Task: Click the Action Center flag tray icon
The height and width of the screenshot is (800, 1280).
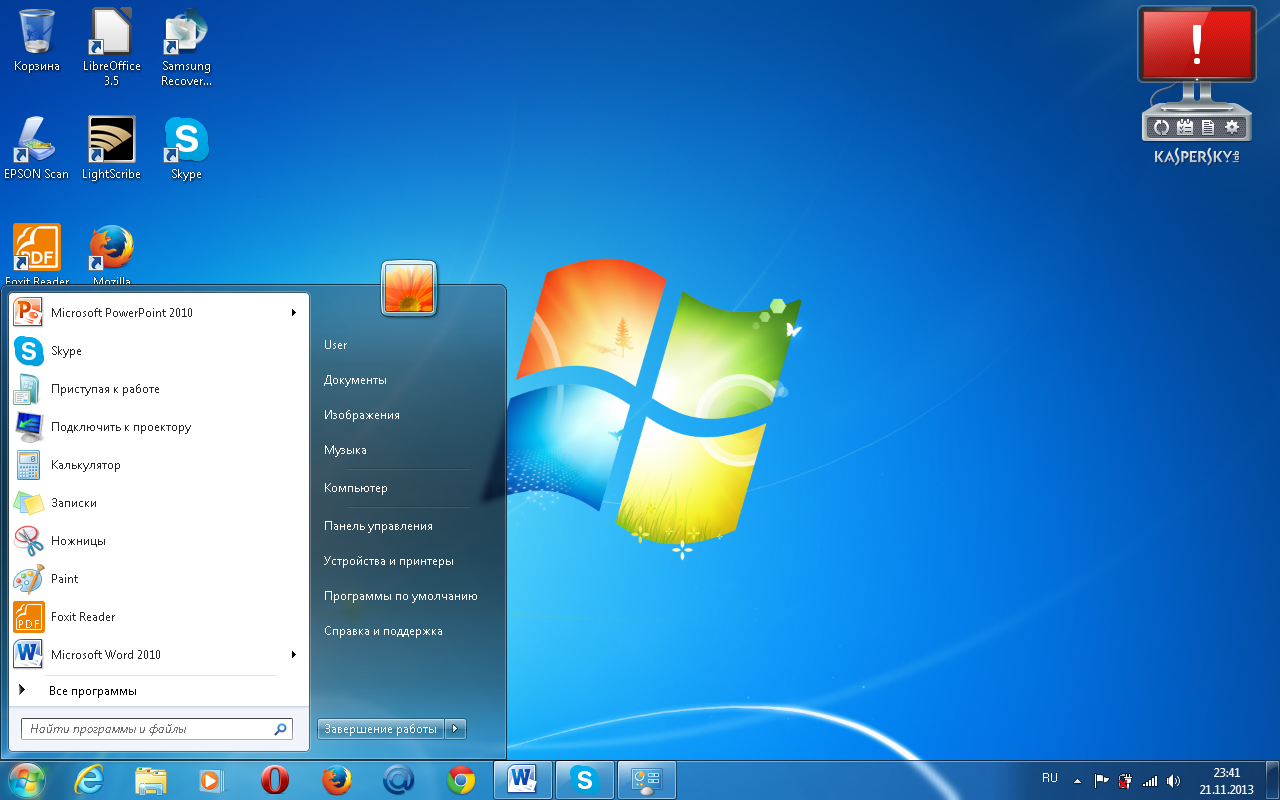Action: [1101, 780]
